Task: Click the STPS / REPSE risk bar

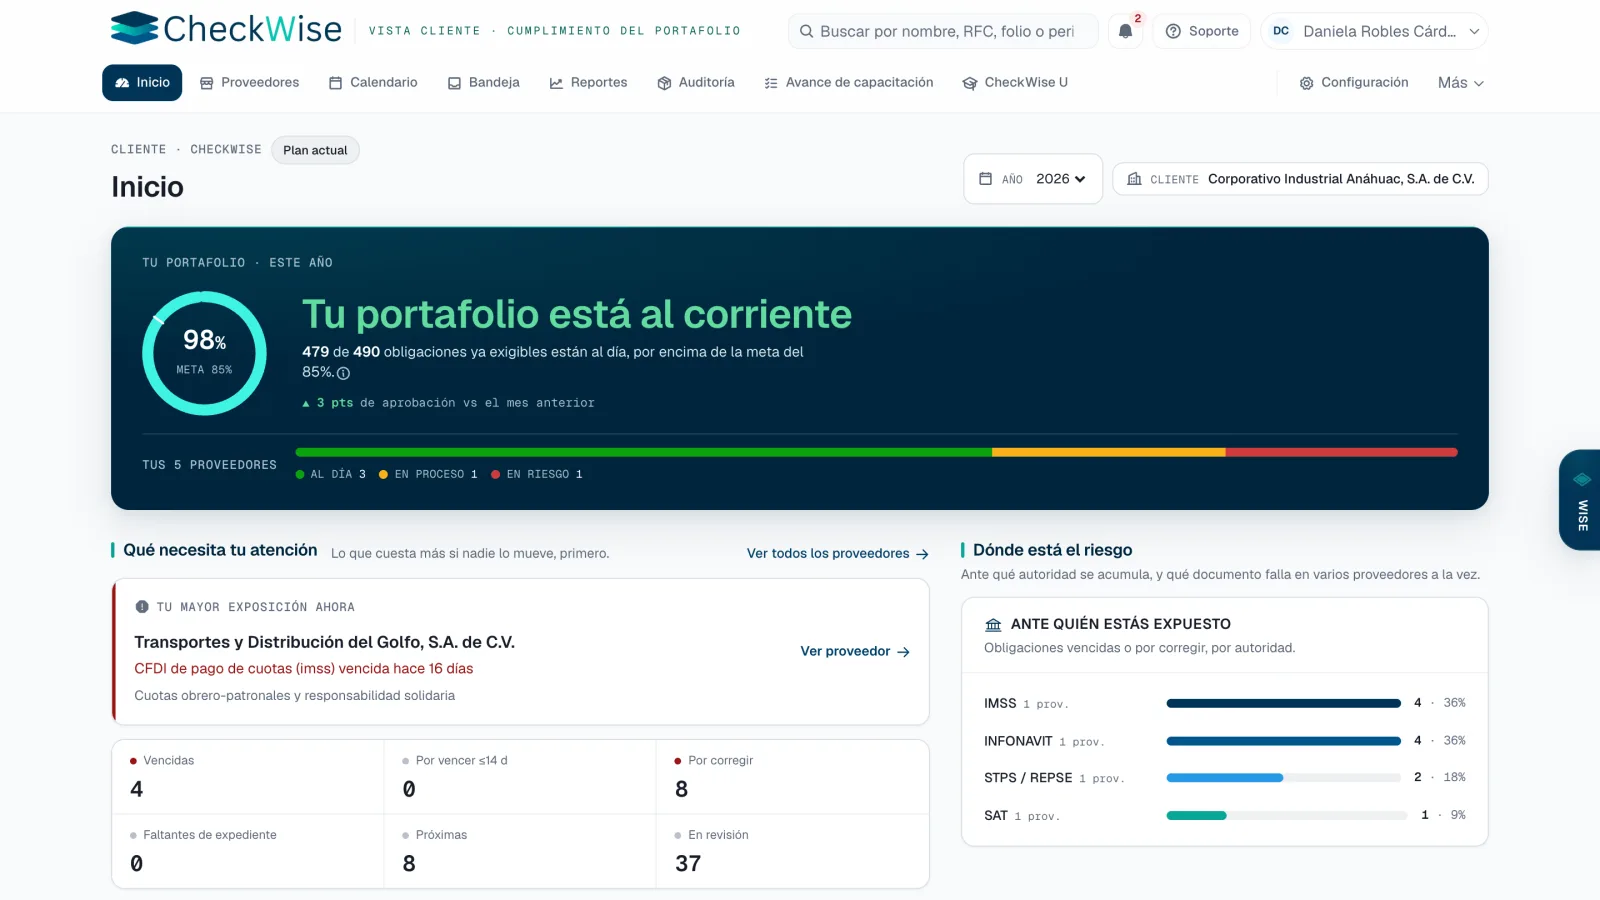Action: [1283, 777]
